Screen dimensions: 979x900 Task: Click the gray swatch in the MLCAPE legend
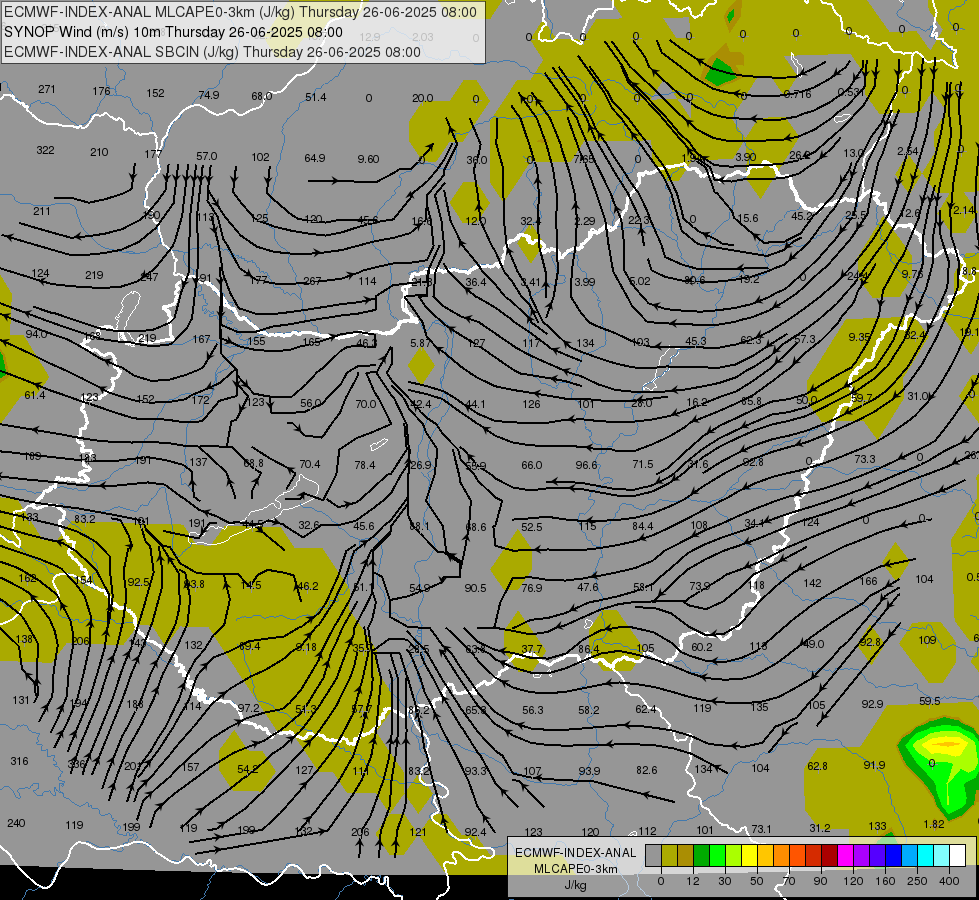pos(654,855)
